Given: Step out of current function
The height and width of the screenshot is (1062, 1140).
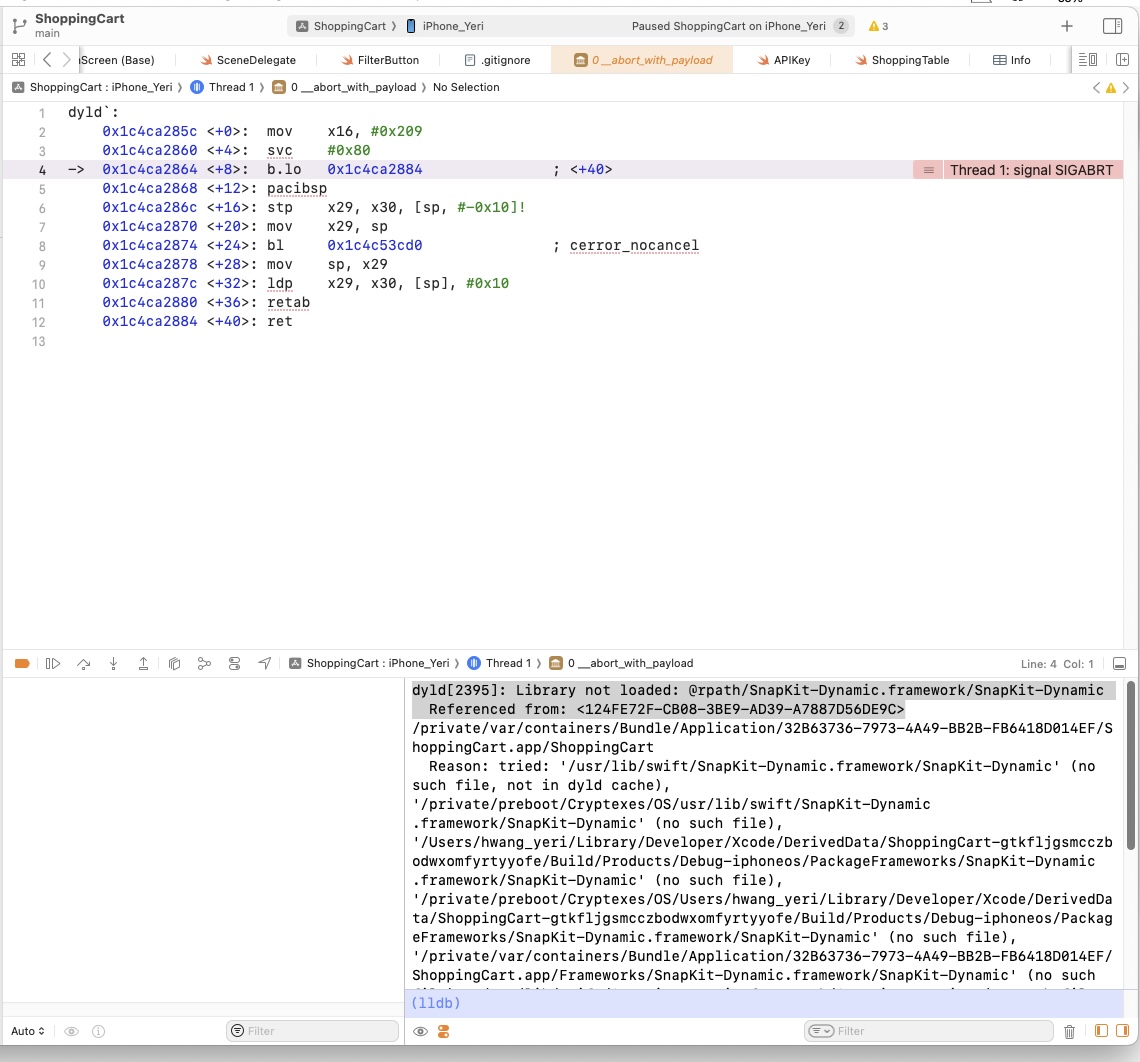Looking at the screenshot, I should tap(143, 663).
